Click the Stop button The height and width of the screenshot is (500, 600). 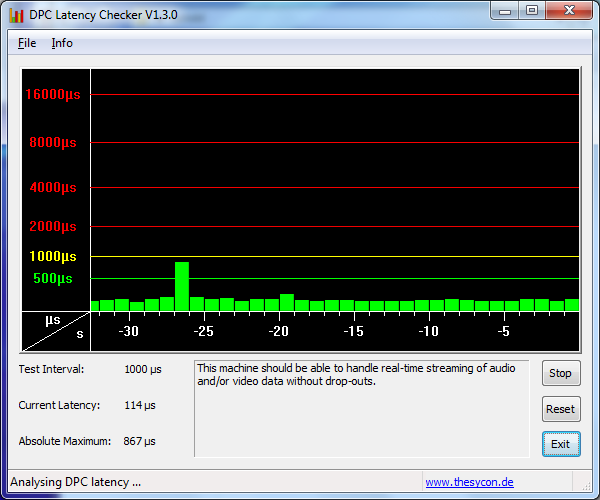click(x=561, y=373)
